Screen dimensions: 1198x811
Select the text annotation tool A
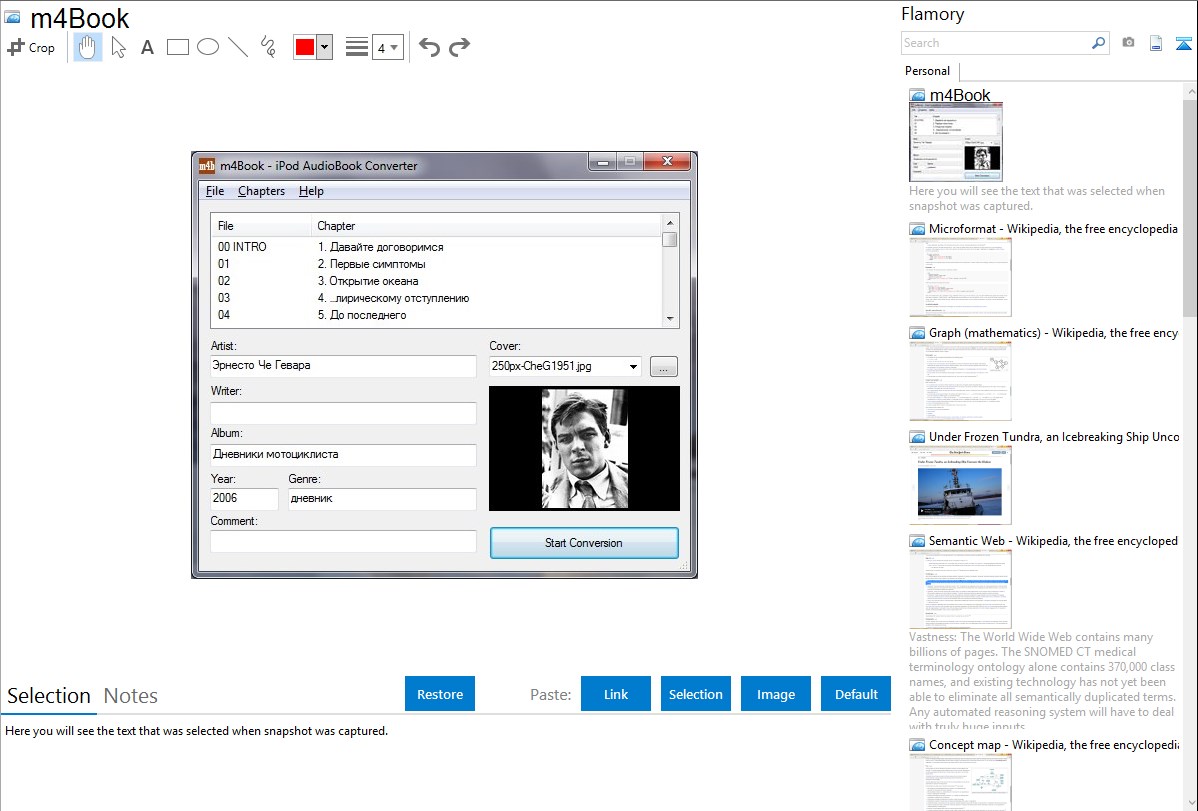pyautogui.click(x=147, y=47)
